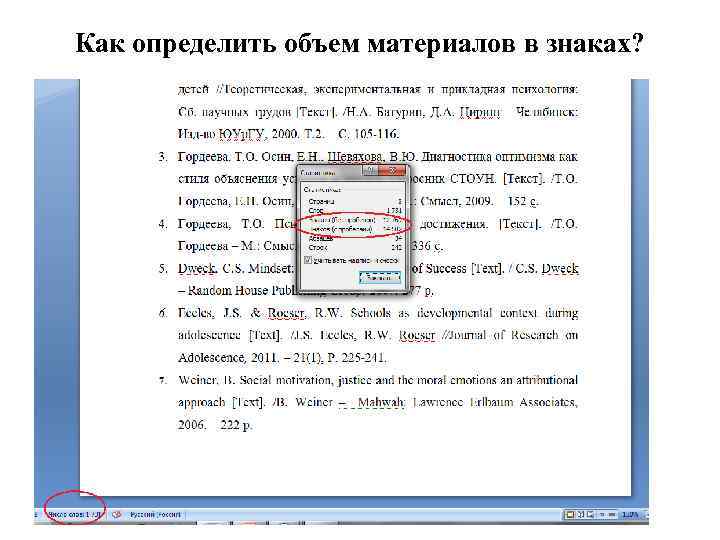
Task: Click the underlined word 'Dweck' in reference 5
Action: (x=197, y=269)
